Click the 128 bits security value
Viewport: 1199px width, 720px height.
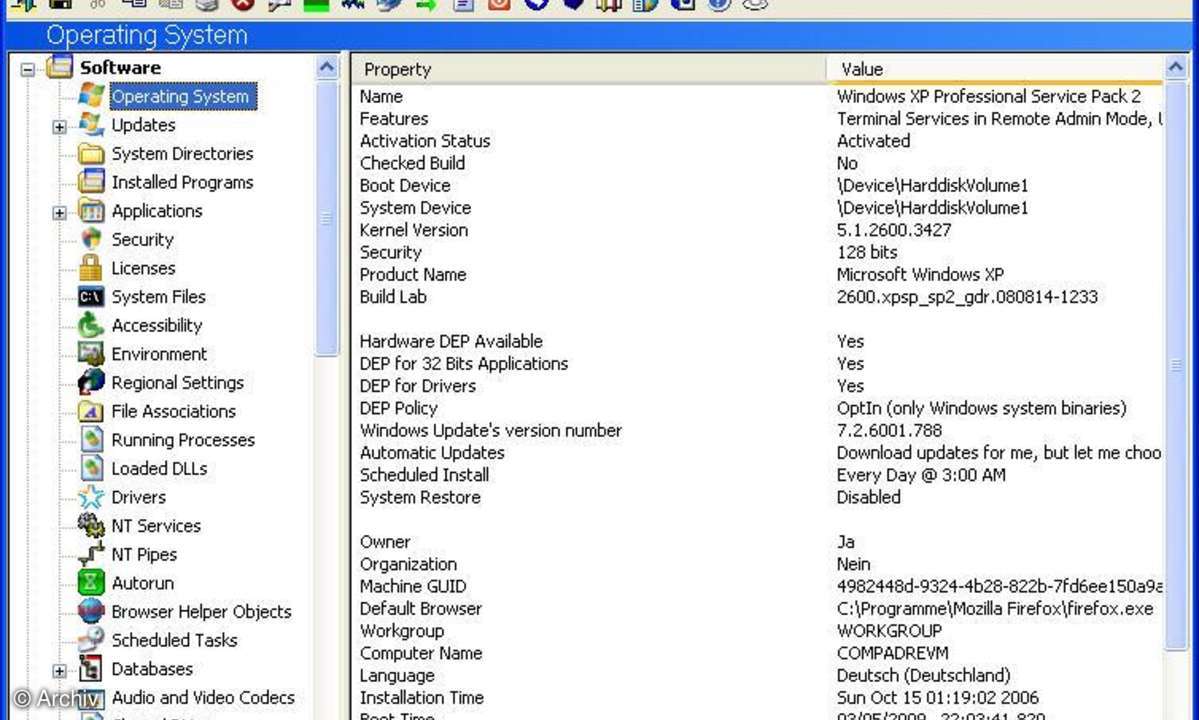pos(867,252)
